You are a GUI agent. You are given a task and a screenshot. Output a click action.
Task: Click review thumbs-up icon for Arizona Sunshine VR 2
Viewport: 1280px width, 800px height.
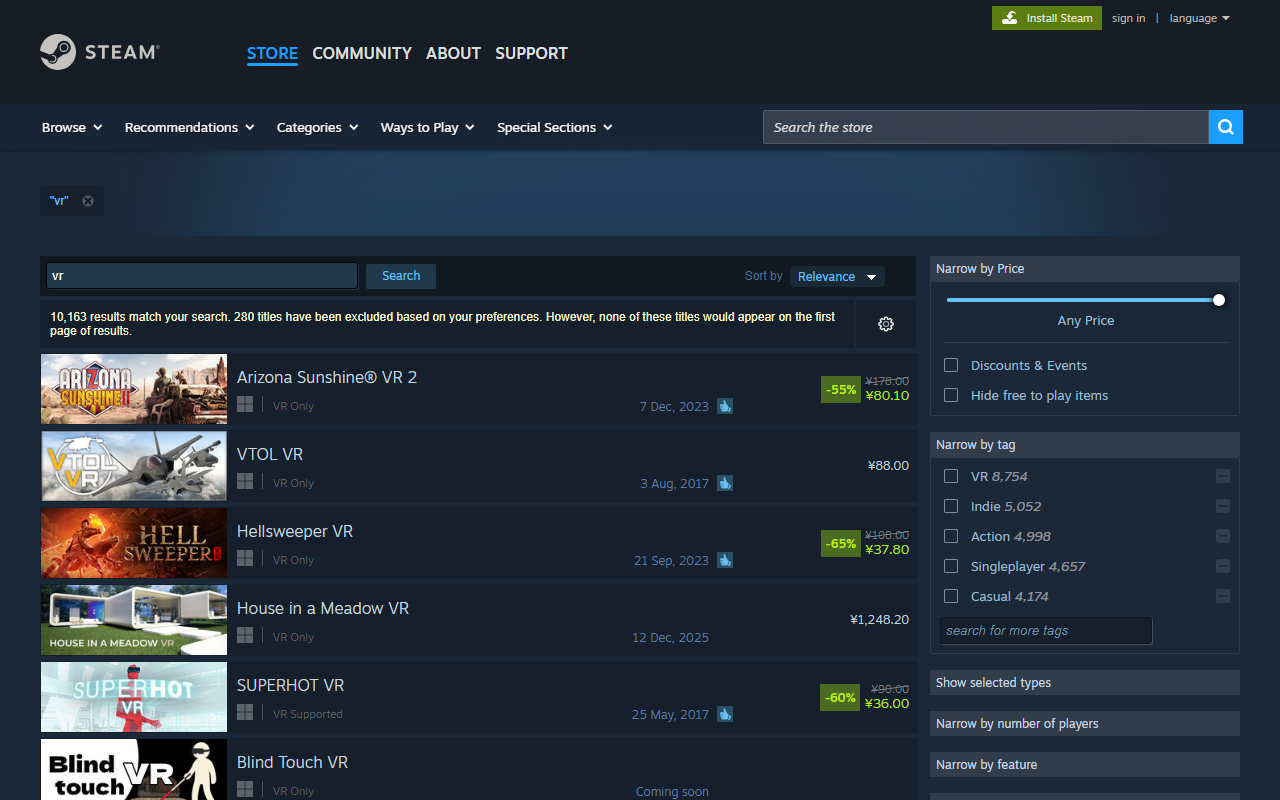pyautogui.click(x=725, y=406)
